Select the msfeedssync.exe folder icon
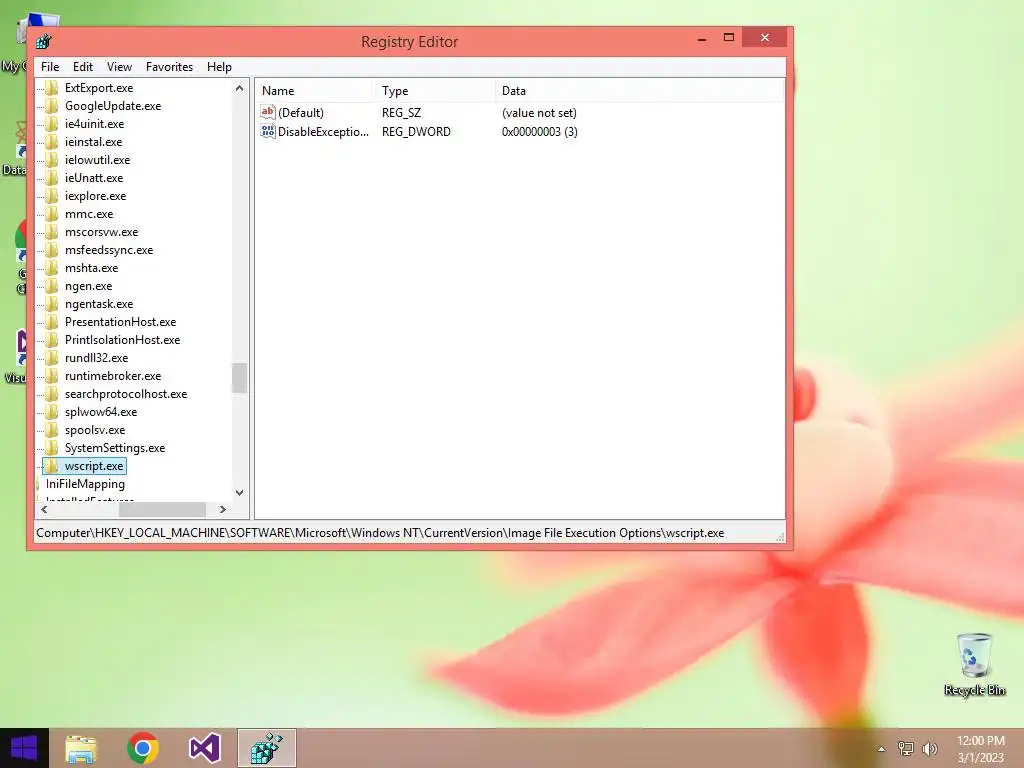Screen dimensions: 1024x768 pyautogui.click(x=52, y=249)
